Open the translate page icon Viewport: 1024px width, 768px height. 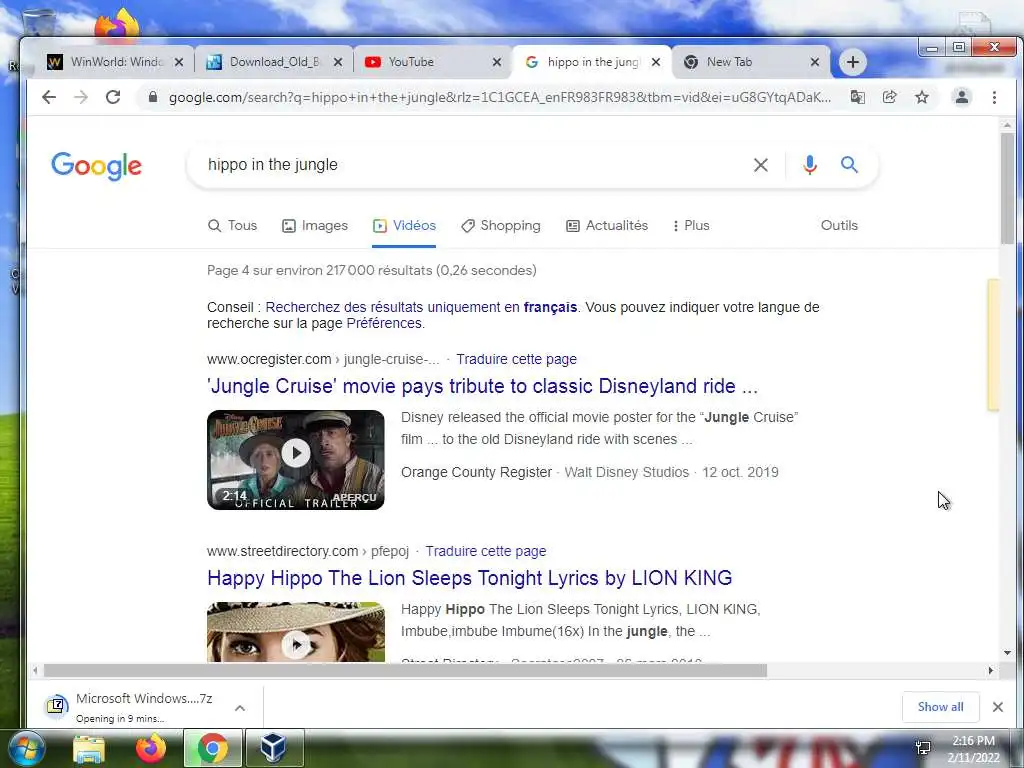857,97
